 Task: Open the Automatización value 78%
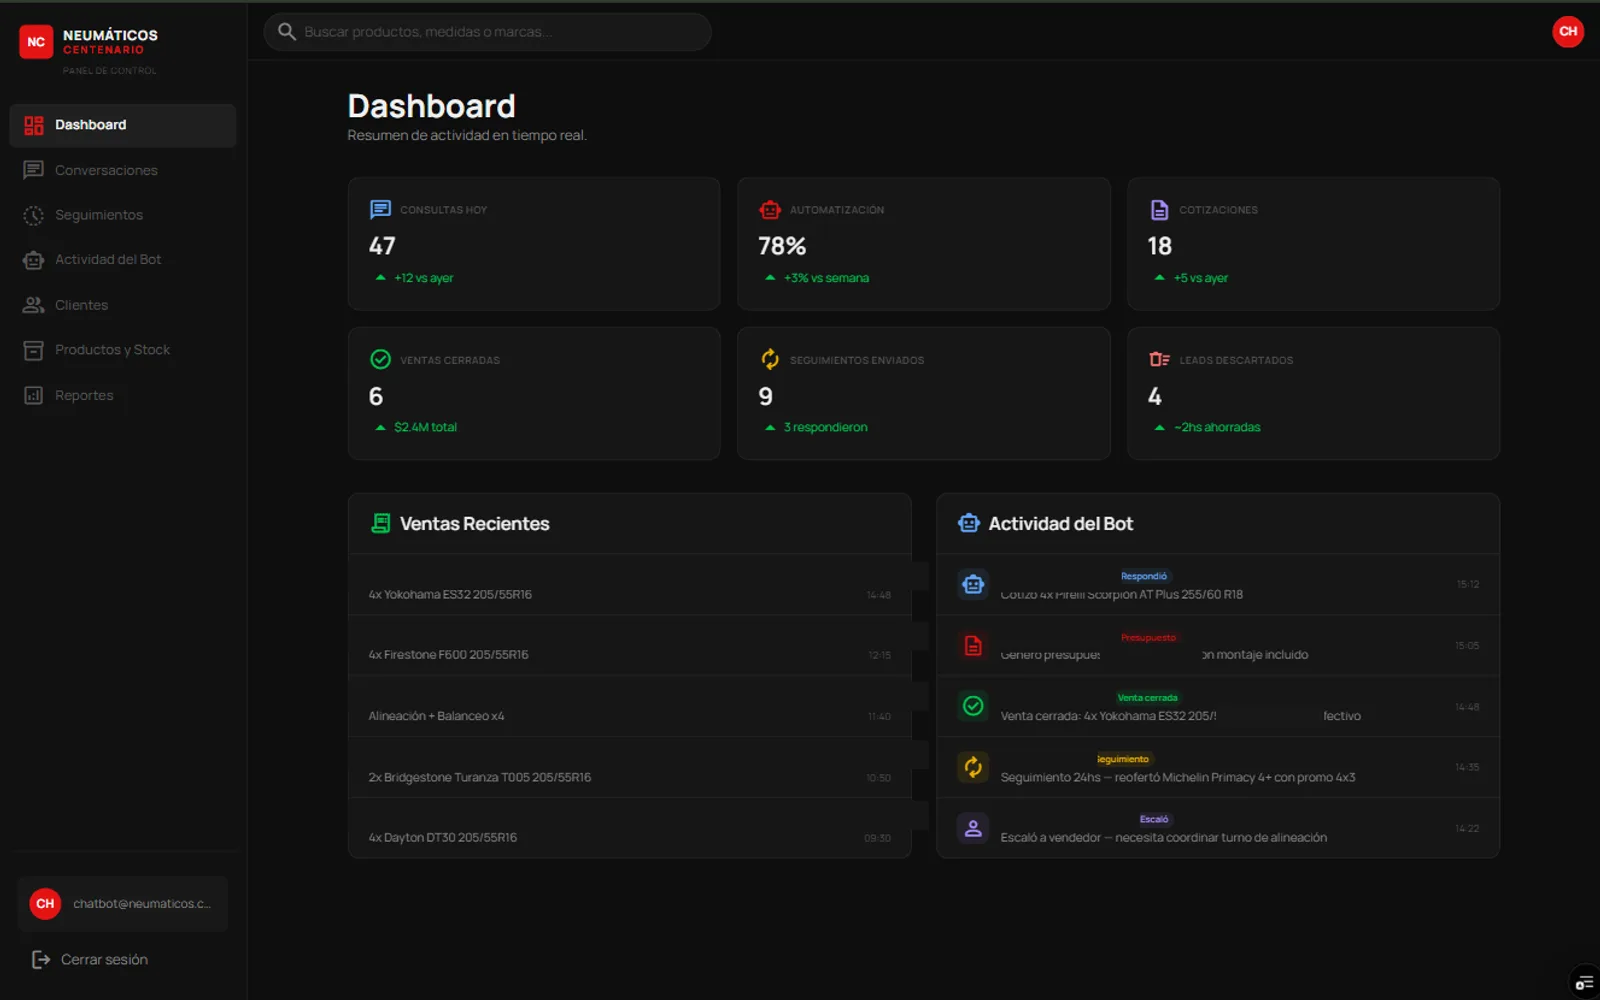[x=782, y=246]
